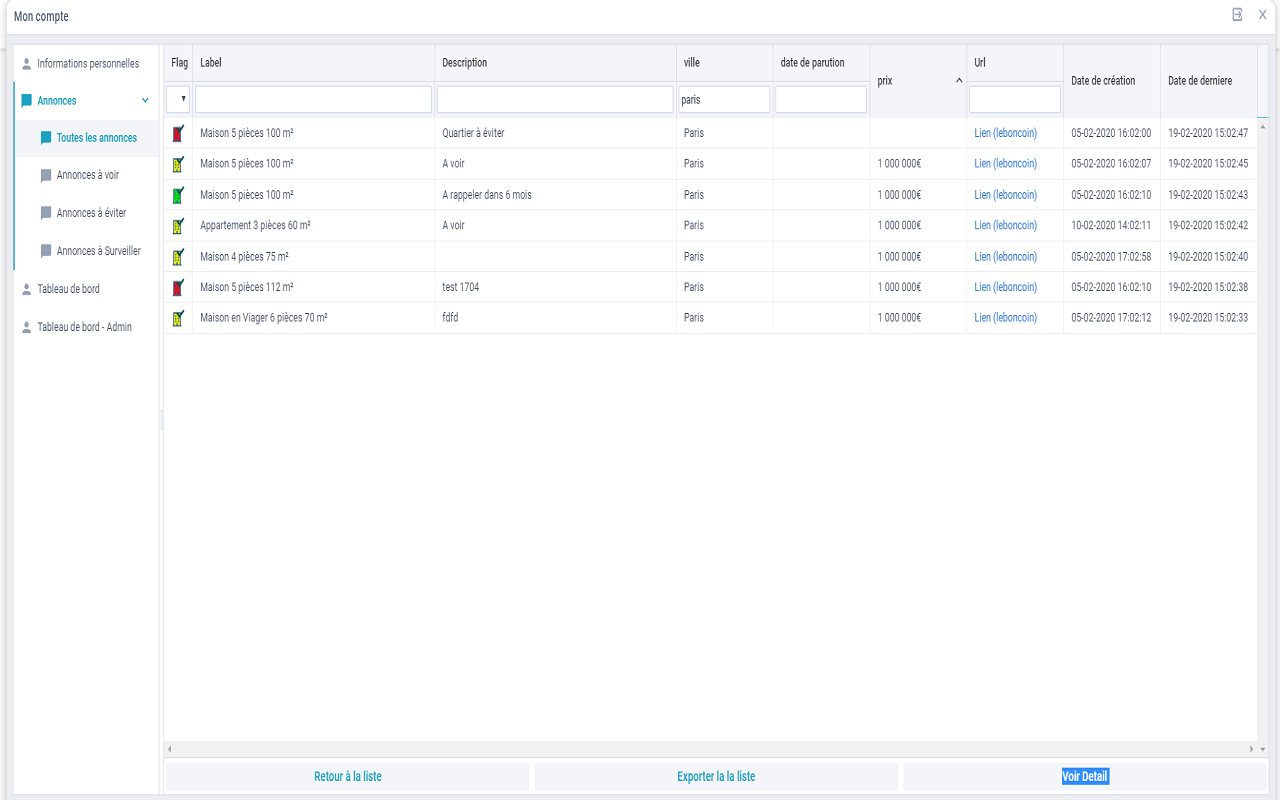This screenshot has width=1280, height=800.
Task: Click the icon beside Annonces à Surveiller
Action: 46,251
